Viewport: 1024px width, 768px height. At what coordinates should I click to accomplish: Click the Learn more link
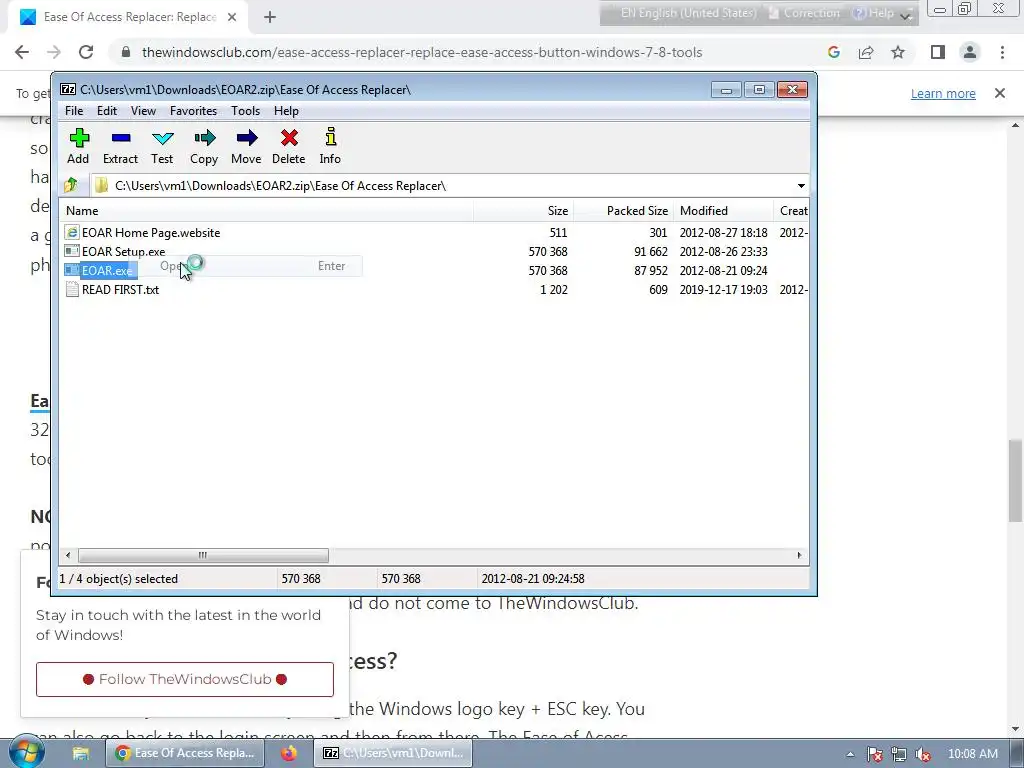pos(943,93)
